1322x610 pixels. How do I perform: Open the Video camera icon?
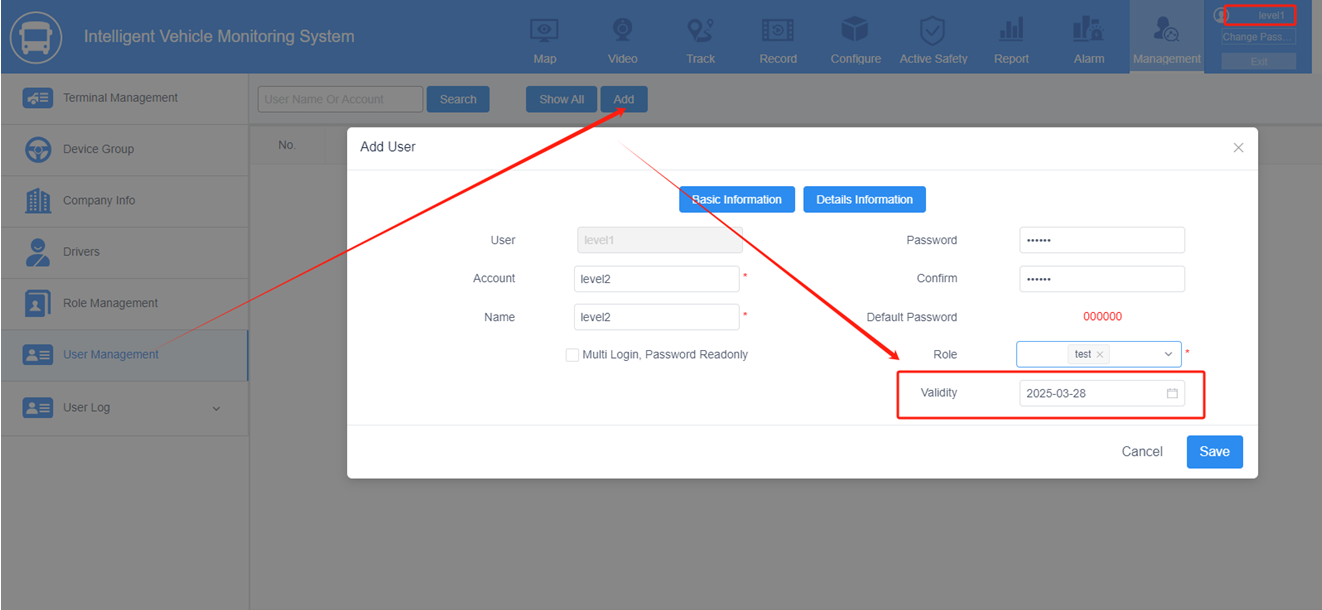click(622, 30)
